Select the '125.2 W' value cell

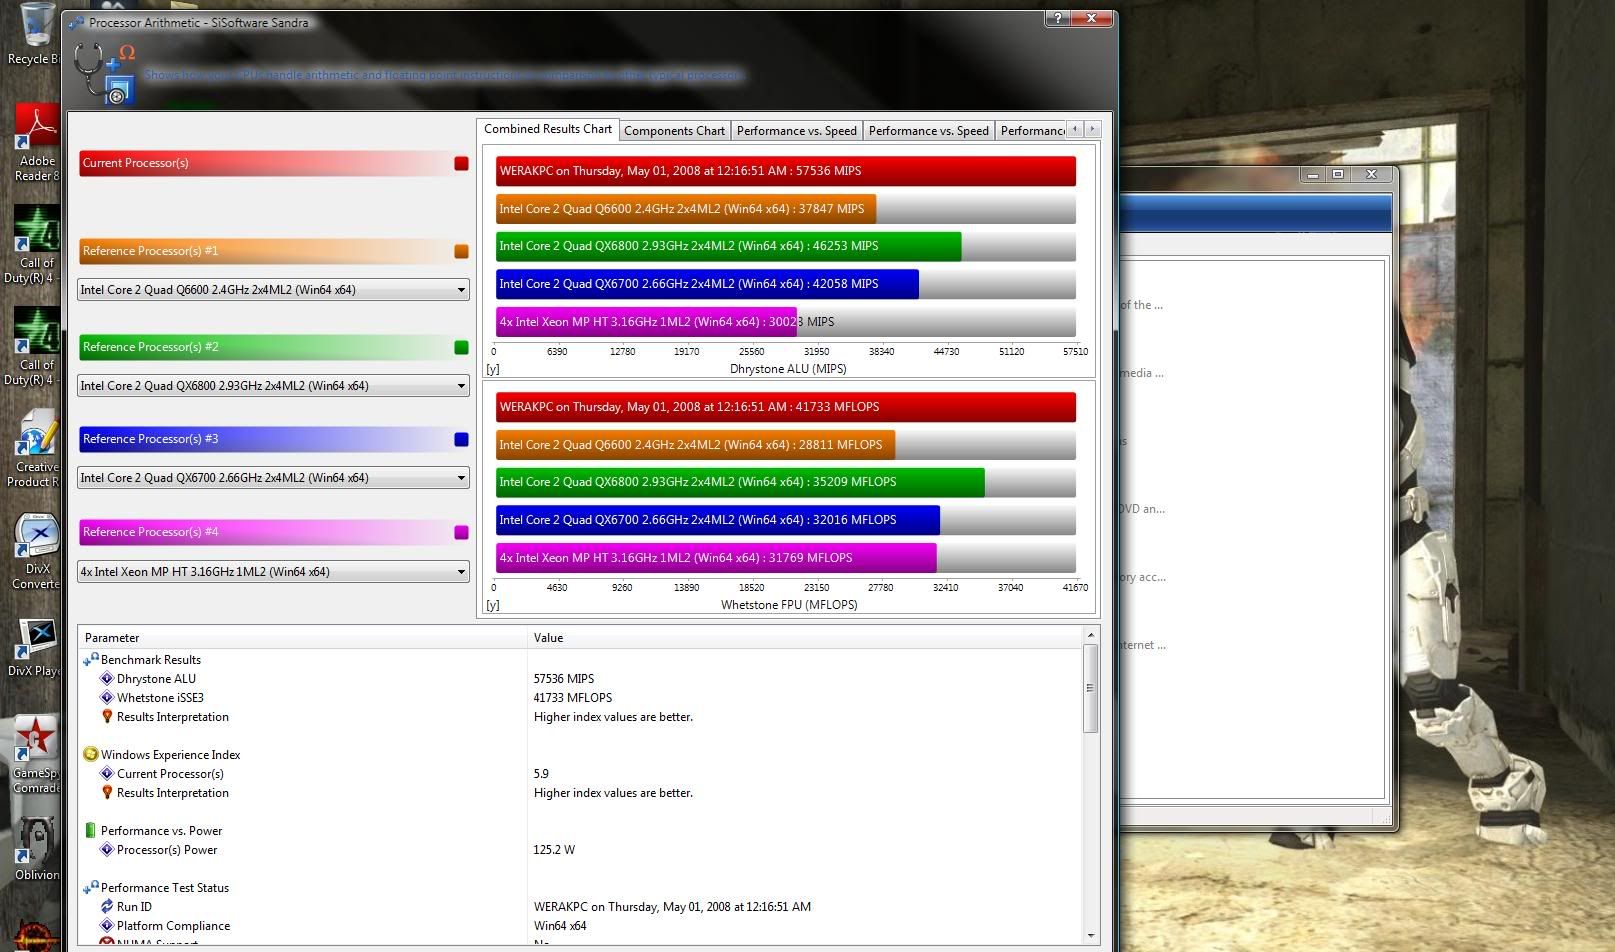tap(554, 850)
